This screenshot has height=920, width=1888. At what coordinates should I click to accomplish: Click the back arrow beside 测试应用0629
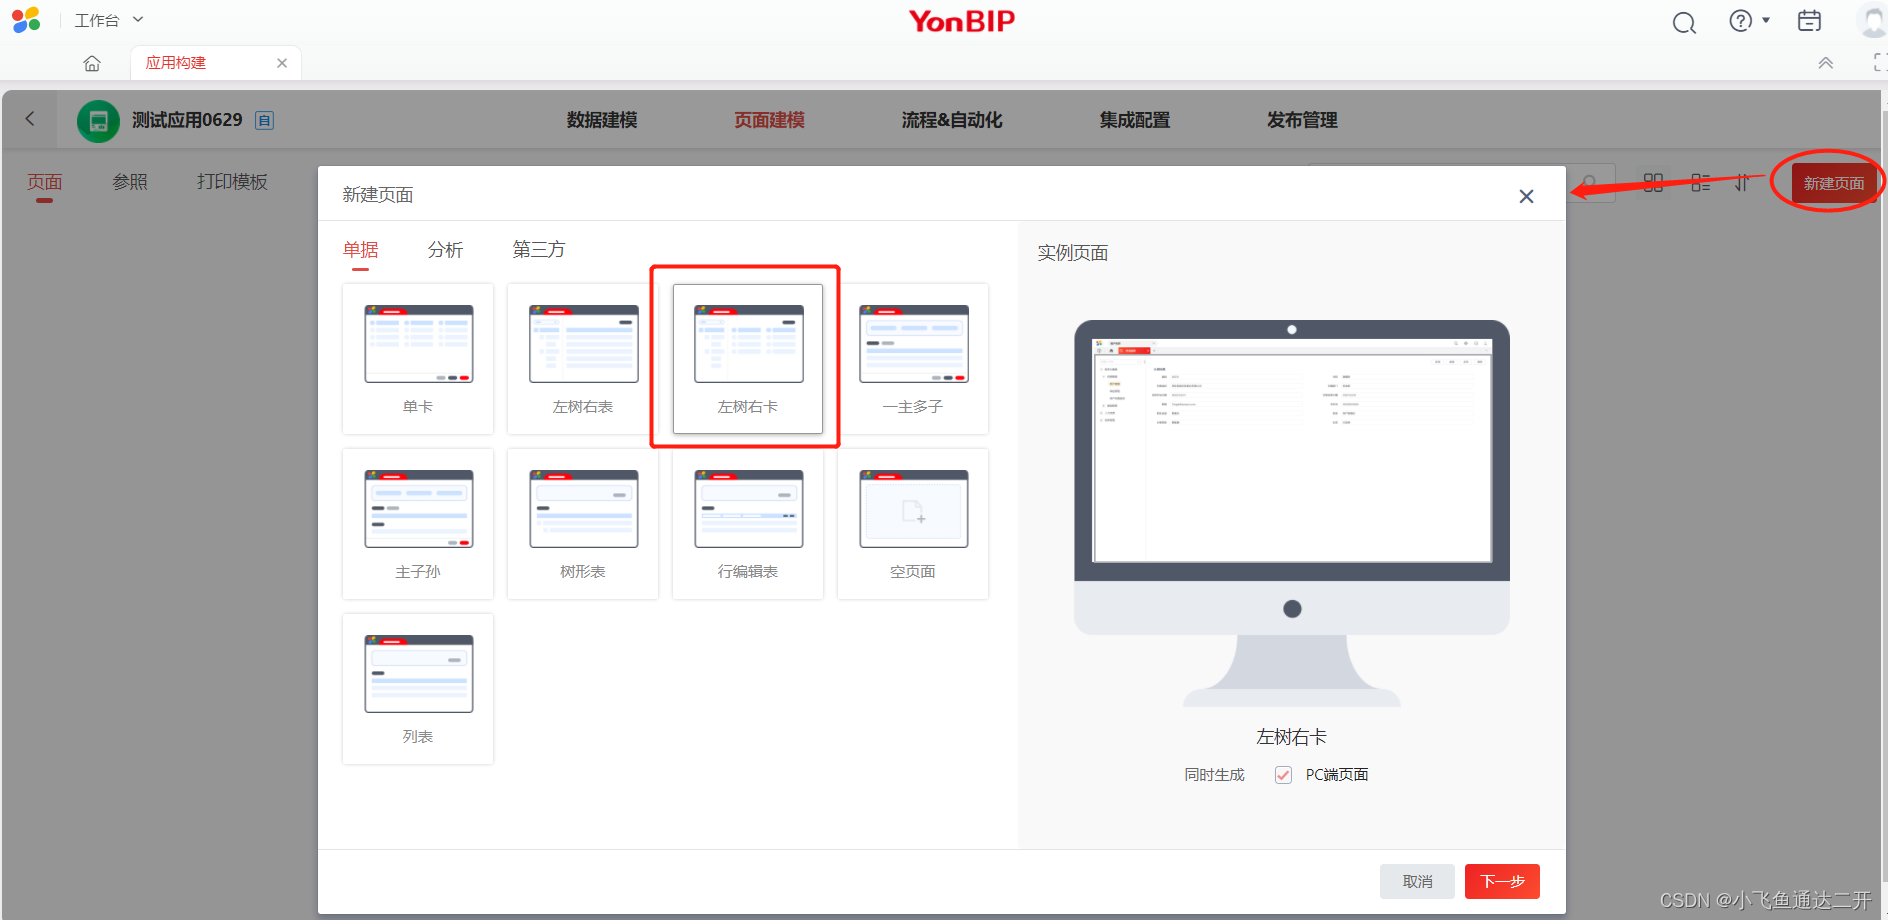point(30,119)
